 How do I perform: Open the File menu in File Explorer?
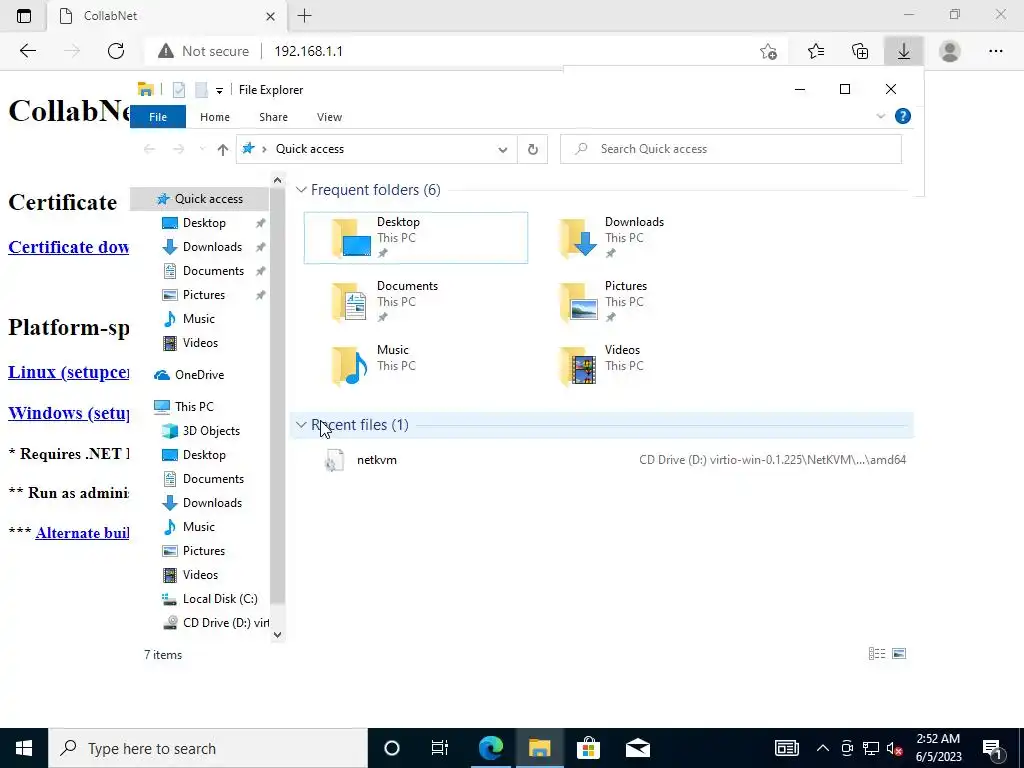click(158, 117)
